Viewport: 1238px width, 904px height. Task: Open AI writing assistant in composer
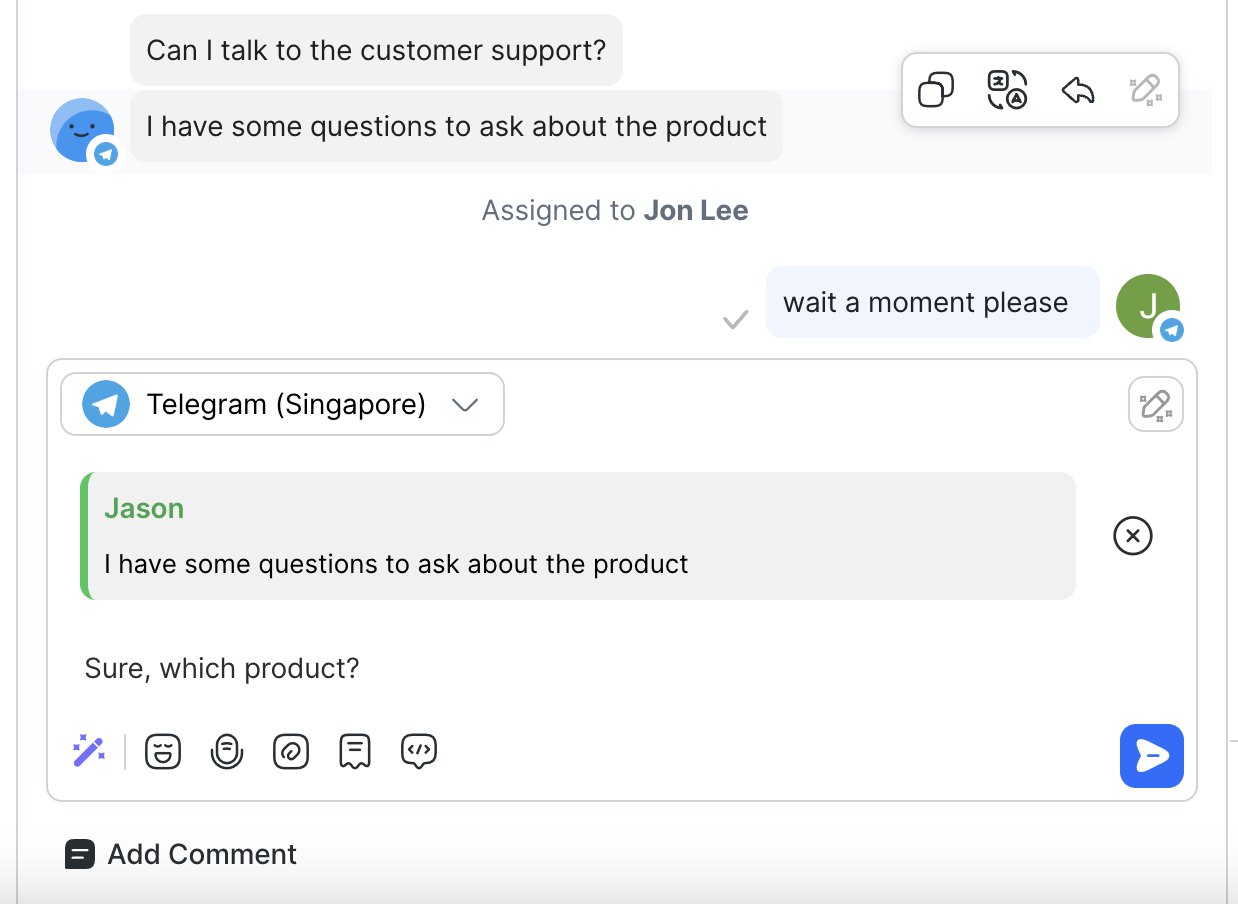[88, 751]
